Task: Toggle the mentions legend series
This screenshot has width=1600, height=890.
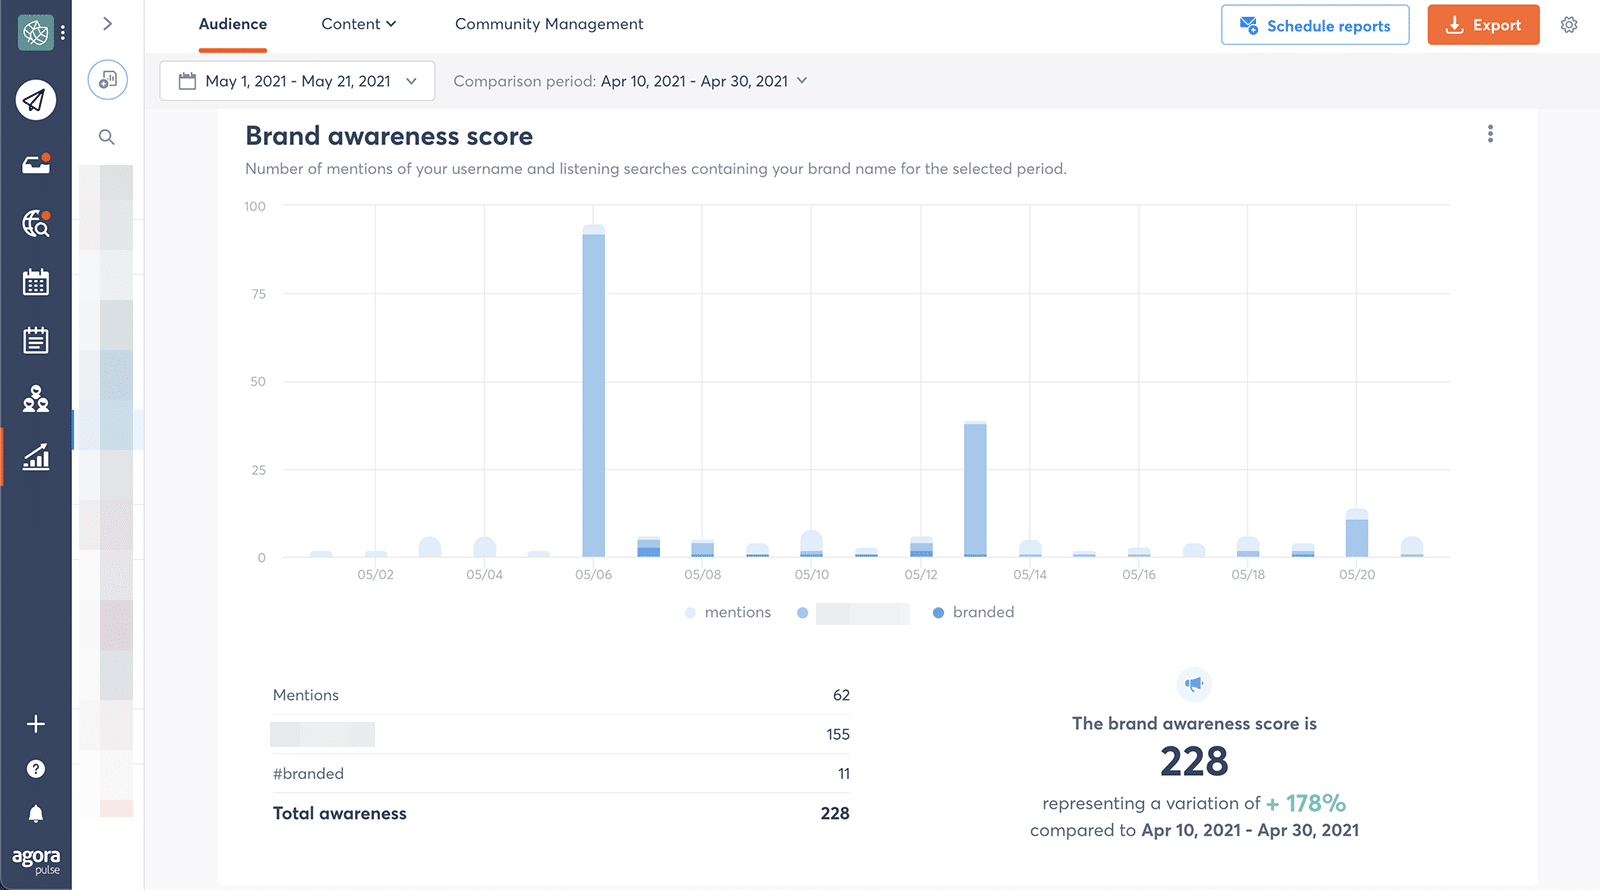Action: pos(728,613)
